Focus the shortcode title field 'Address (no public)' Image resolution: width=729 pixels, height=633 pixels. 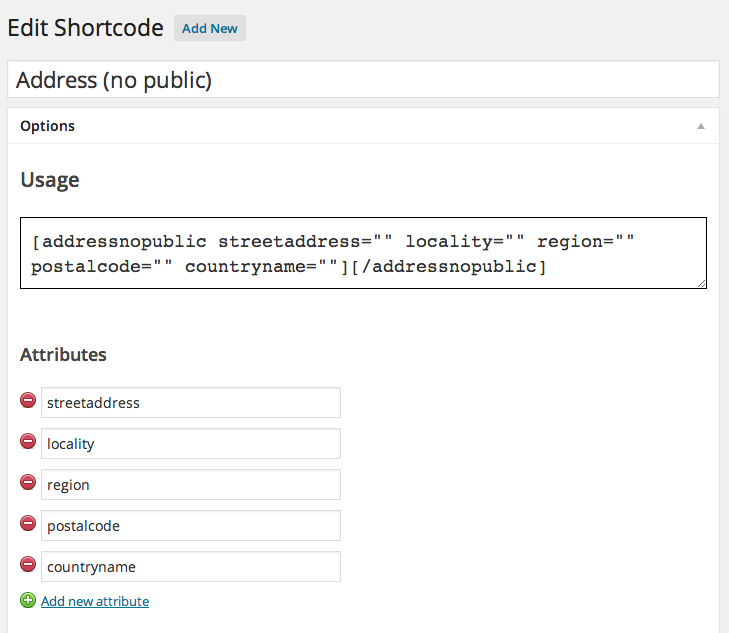363,80
